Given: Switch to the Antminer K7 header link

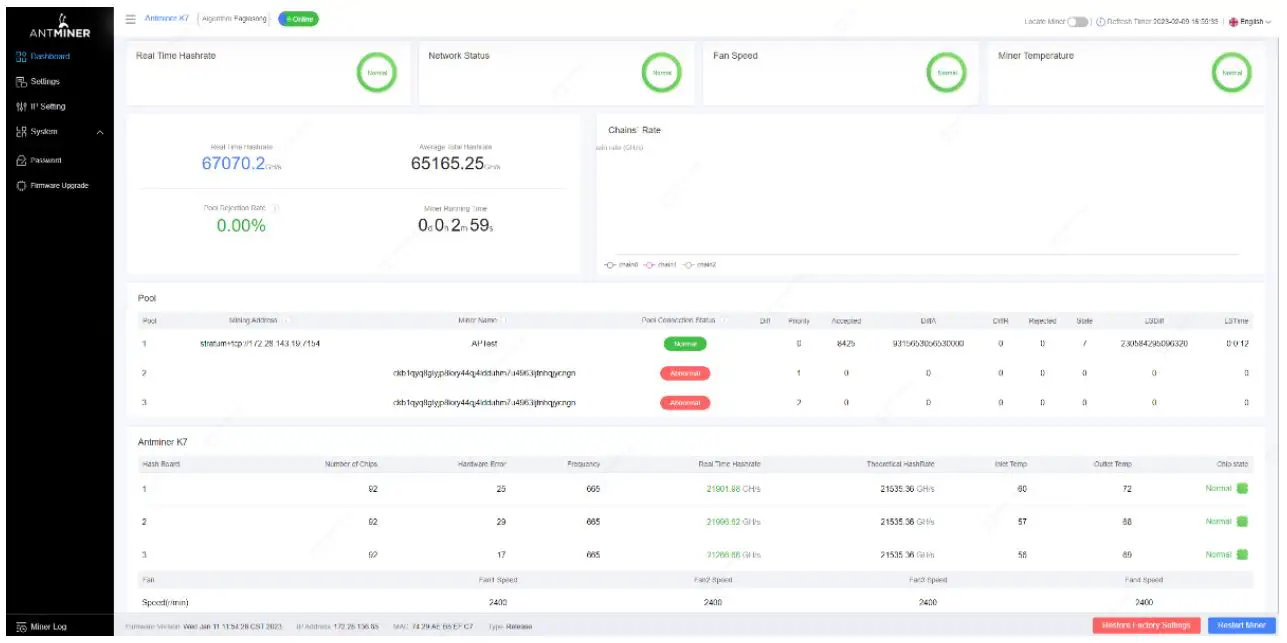Looking at the screenshot, I should pyautogui.click(x=167, y=18).
